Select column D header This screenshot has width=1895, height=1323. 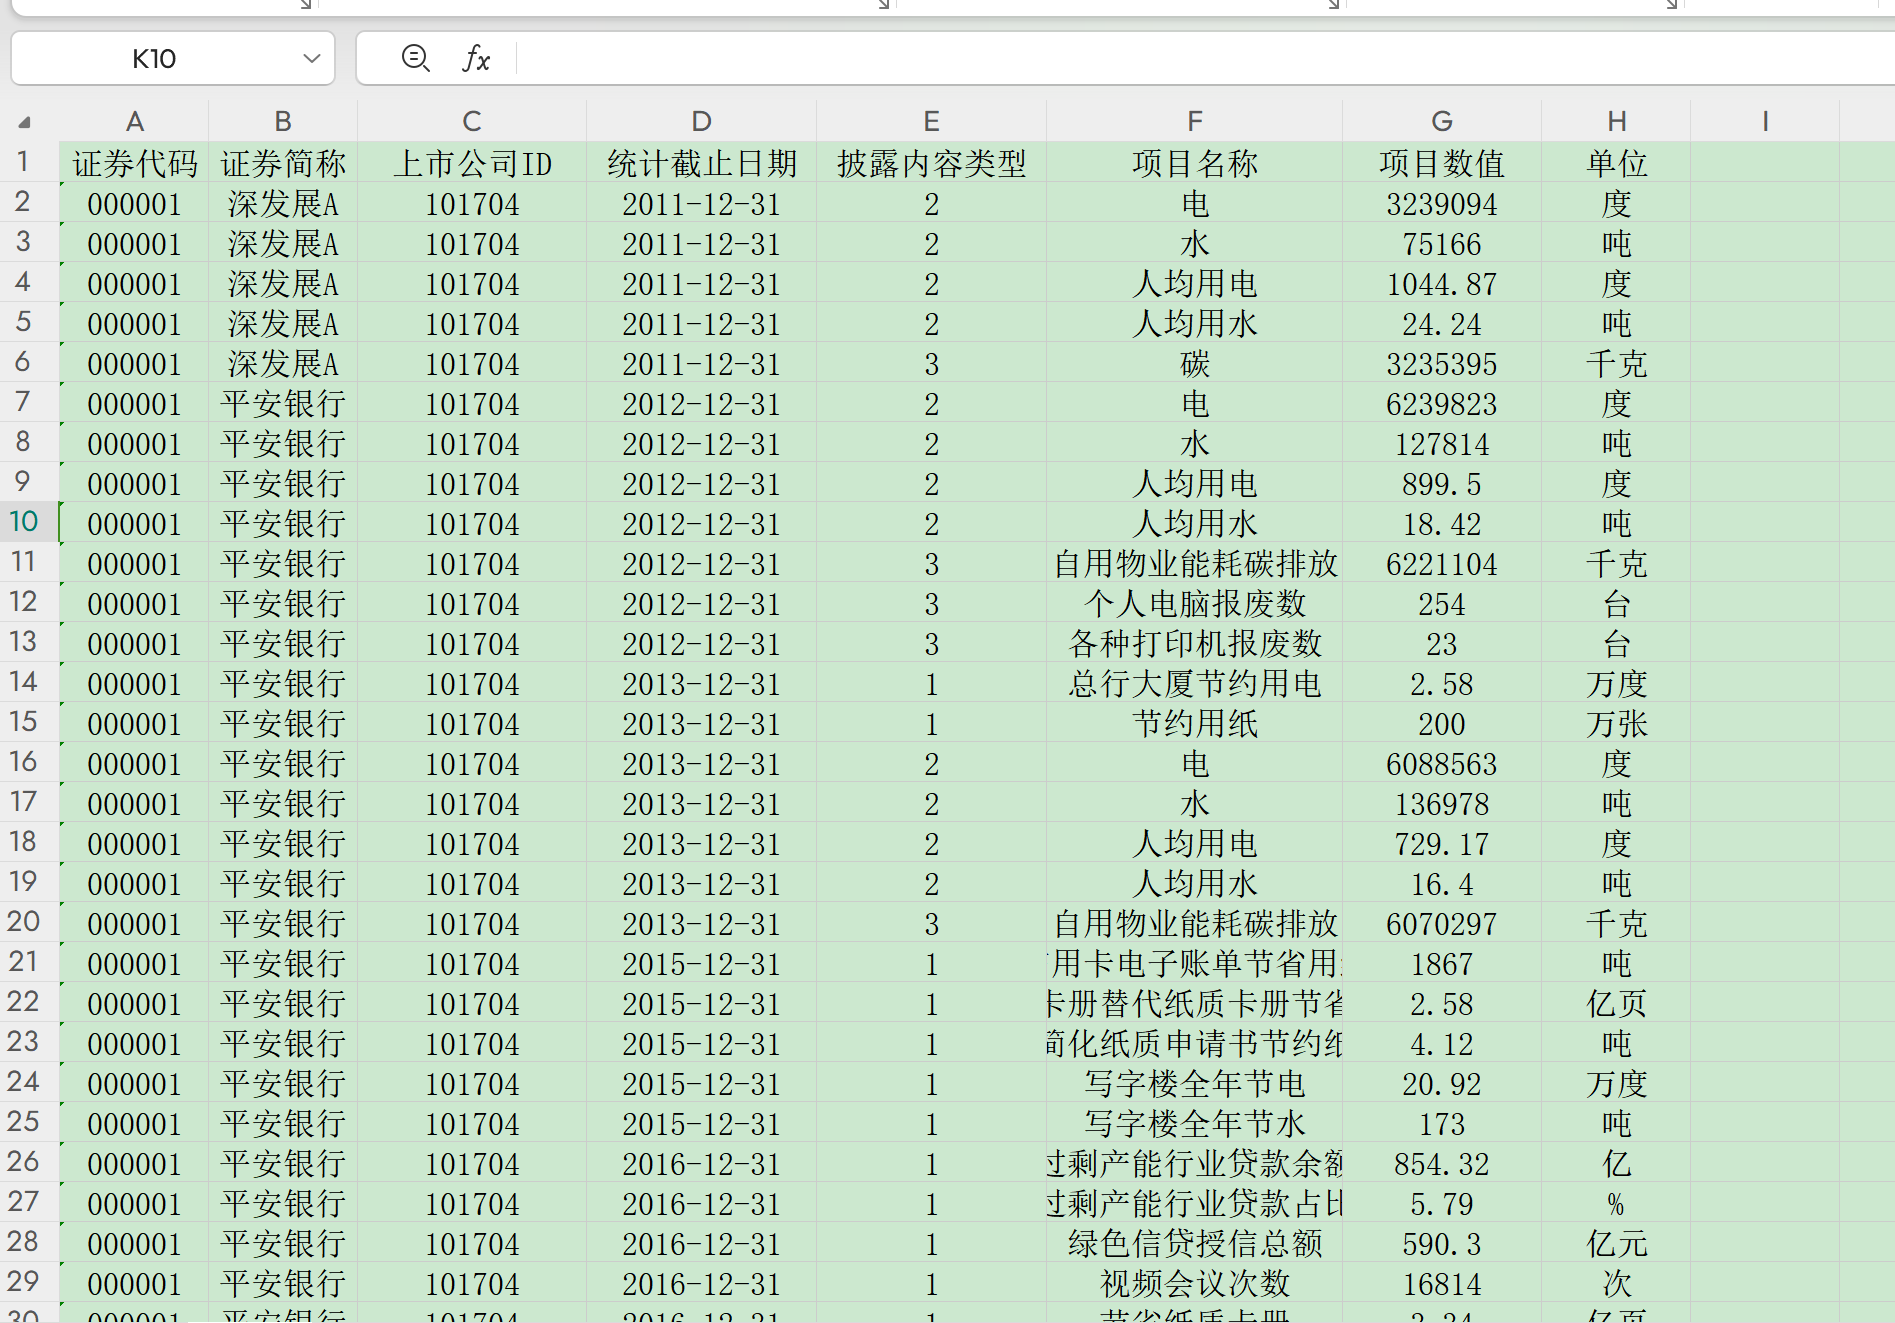(x=702, y=121)
